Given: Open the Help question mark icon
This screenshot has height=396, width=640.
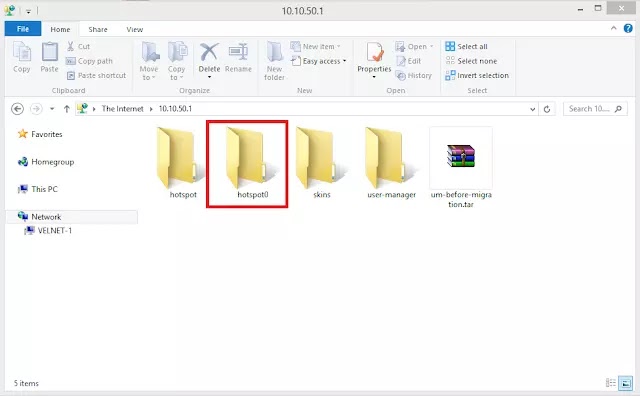Looking at the screenshot, I should pyautogui.click(x=628, y=28).
